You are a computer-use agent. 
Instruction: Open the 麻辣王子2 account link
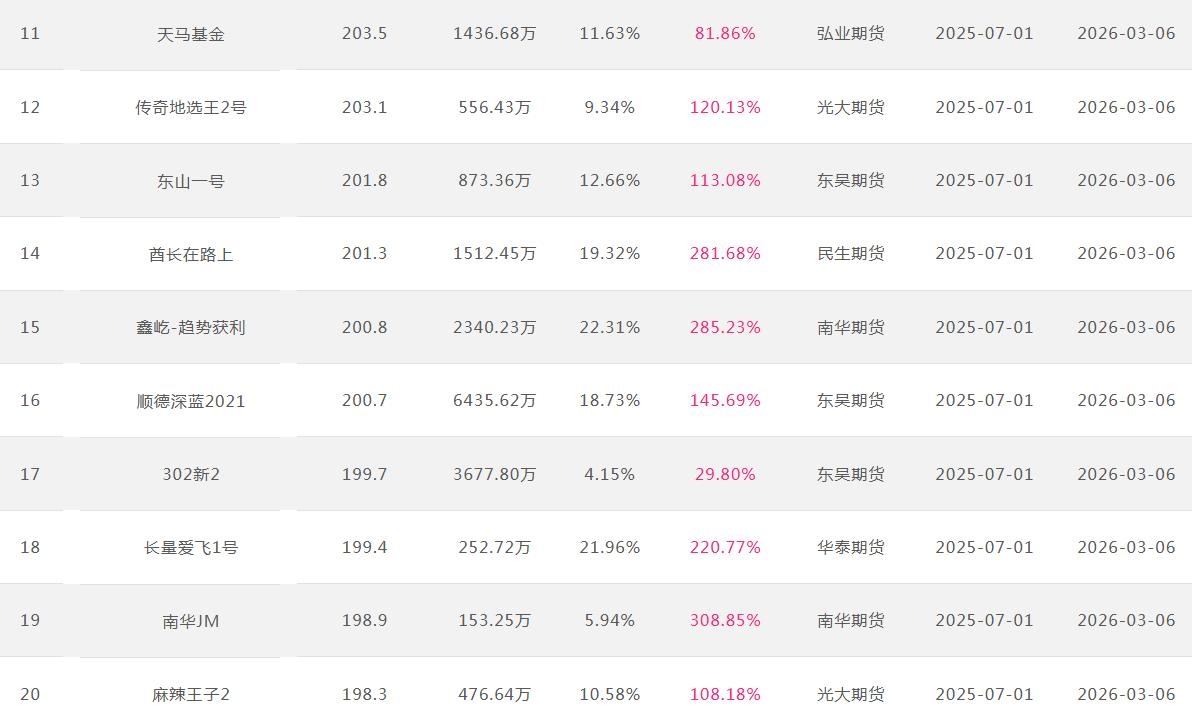click(x=190, y=694)
